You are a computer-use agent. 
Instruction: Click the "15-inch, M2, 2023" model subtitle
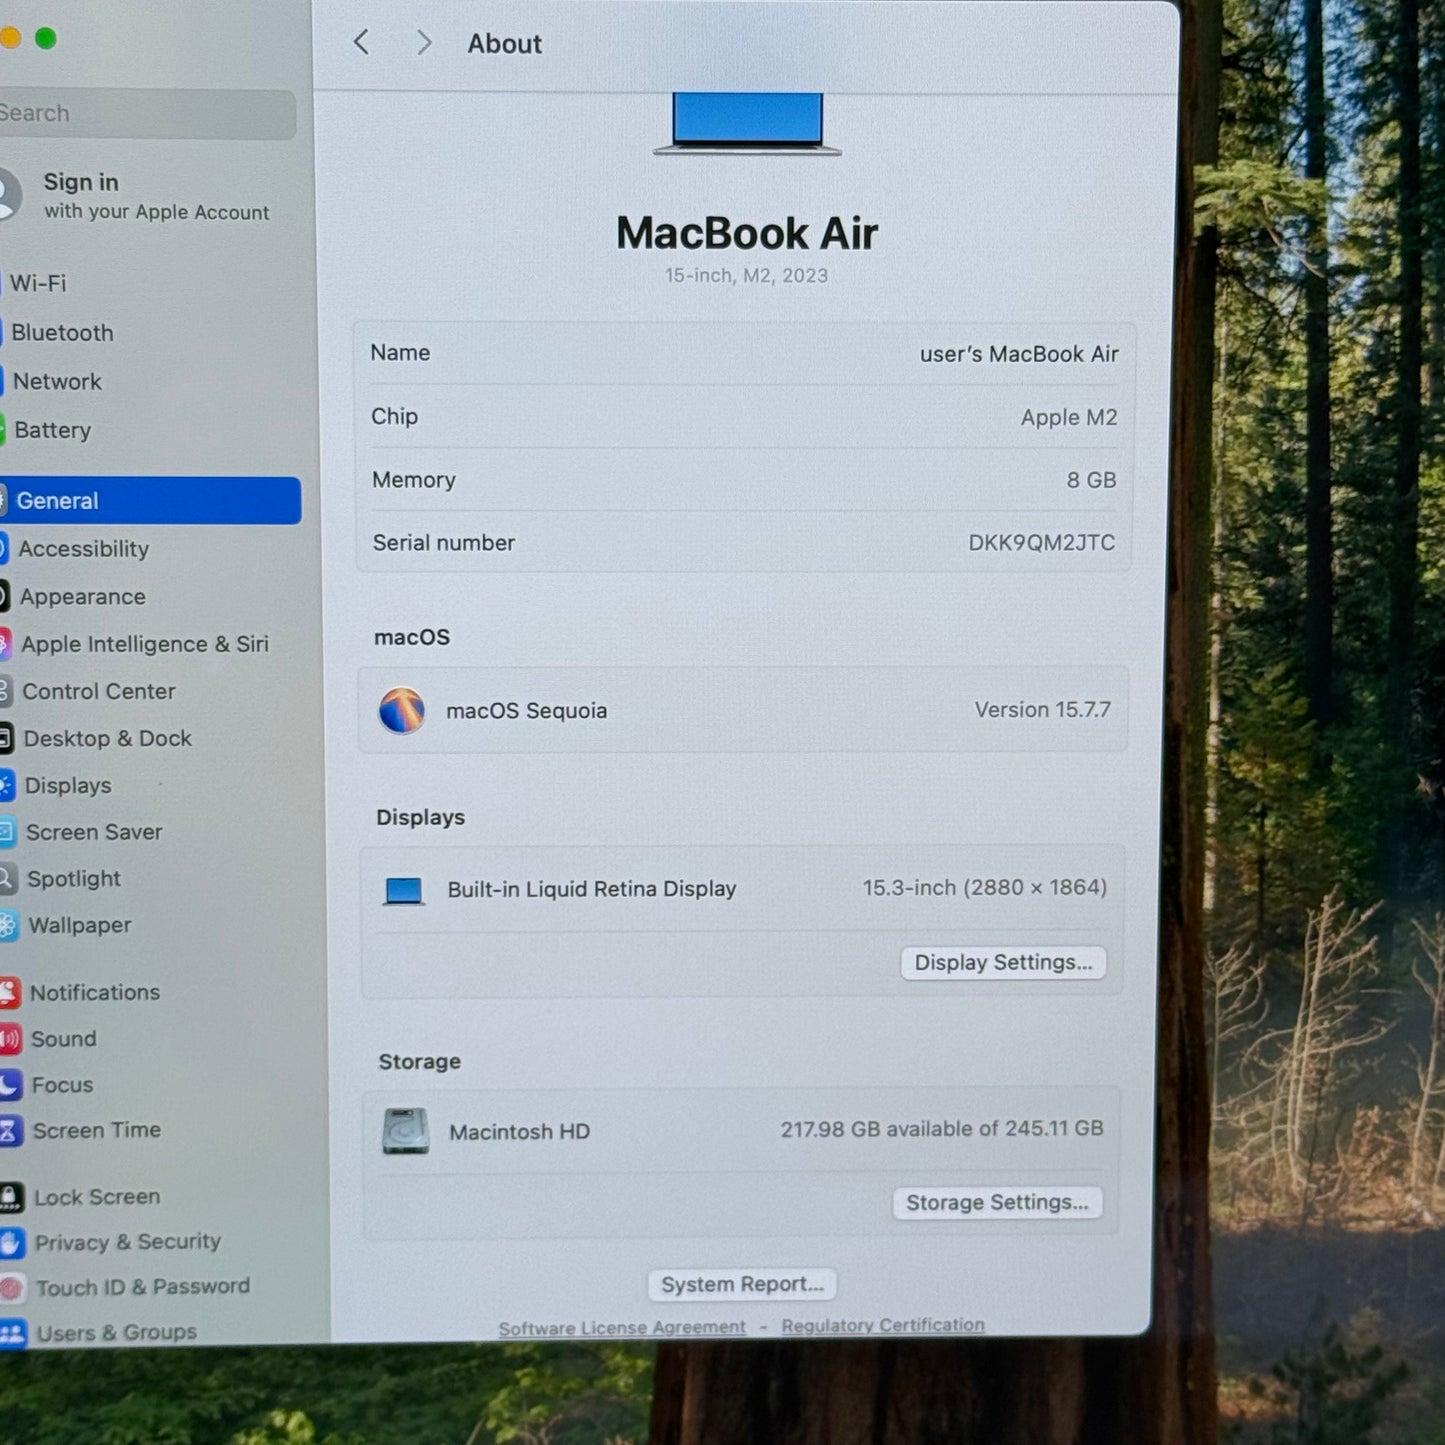747,276
